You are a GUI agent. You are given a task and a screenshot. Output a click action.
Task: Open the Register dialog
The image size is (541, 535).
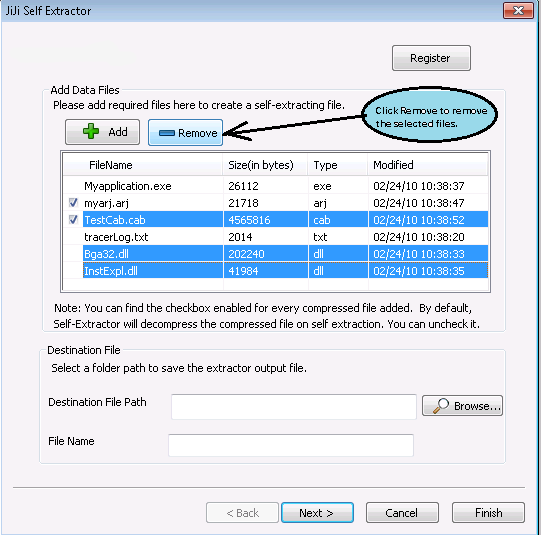(431, 58)
